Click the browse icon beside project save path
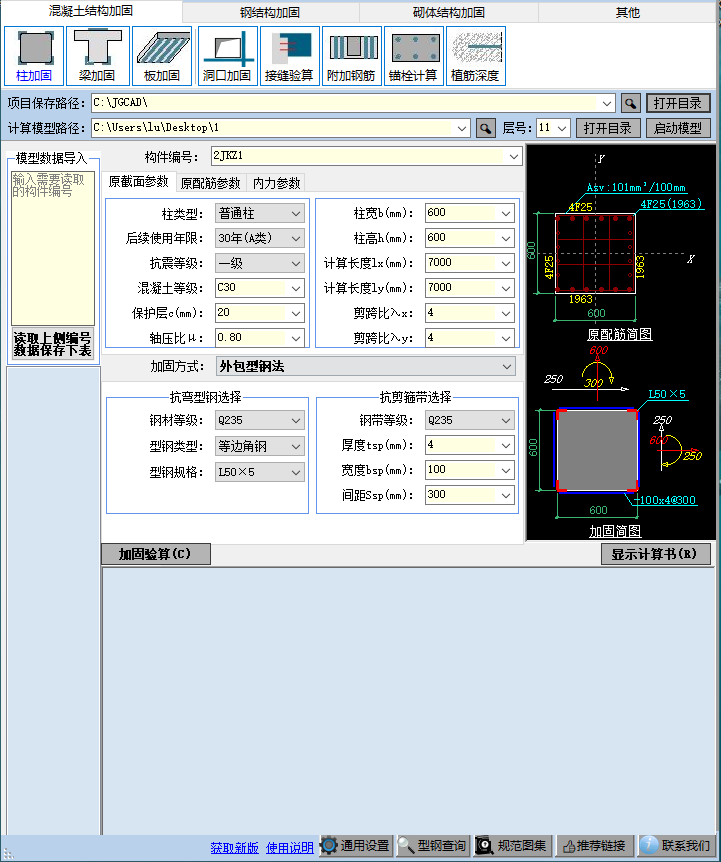The width and height of the screenshot is (721, 862). coord(630,103)
